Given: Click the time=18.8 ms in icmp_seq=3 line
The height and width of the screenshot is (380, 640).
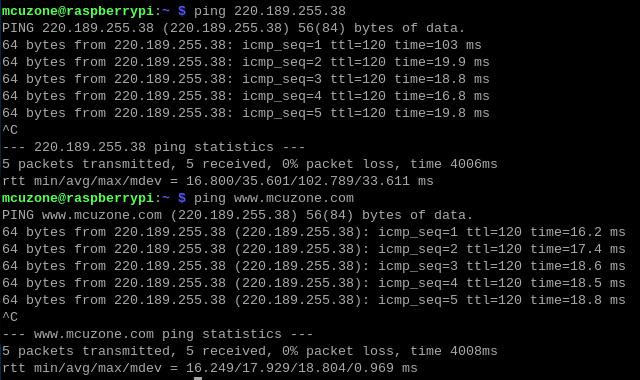Looking at the screenshot, I should (442, 79).
